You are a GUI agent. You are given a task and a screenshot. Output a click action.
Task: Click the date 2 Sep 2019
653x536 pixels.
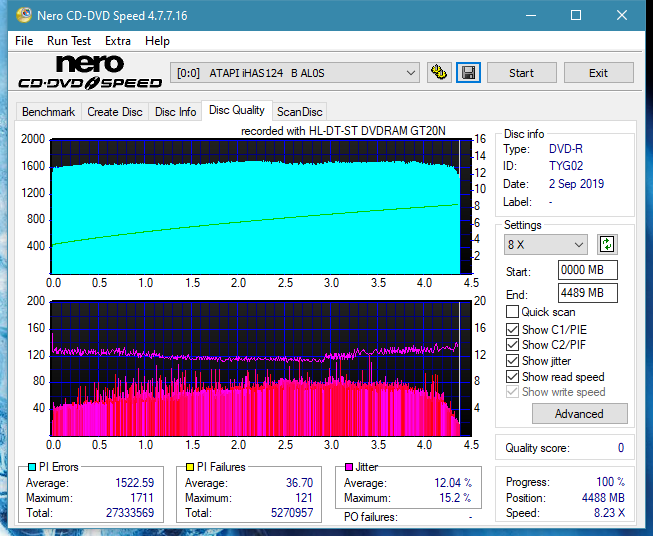tap(576, 184)
